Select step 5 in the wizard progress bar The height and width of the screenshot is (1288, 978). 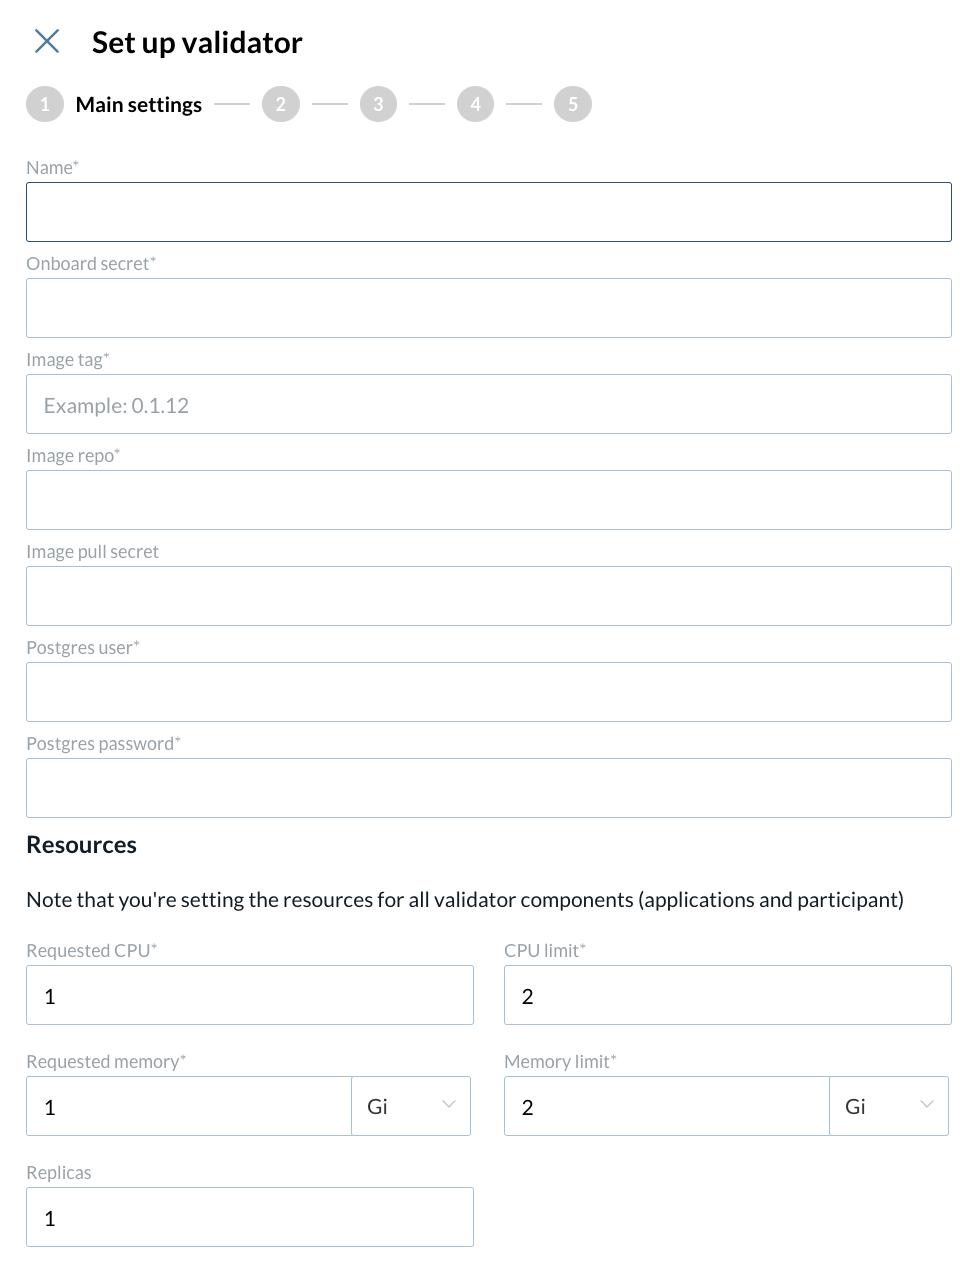pos(572,104)
